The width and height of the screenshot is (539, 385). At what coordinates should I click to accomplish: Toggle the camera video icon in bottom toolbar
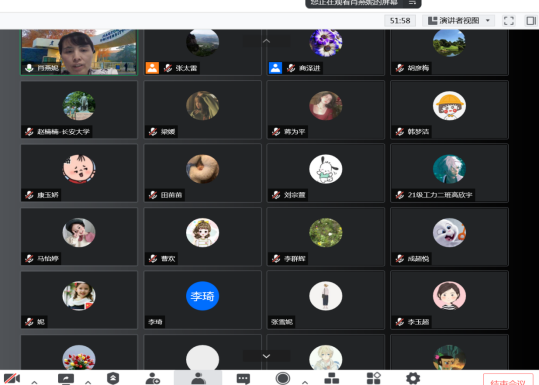tap(12, 378)
